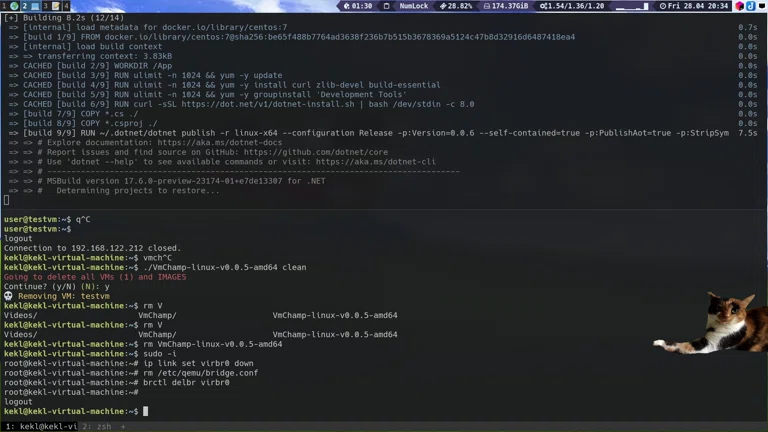Image resolution: width=768 pixels, height=432 pixels.
Task: Click the blue tray icon
Action: 750,6
